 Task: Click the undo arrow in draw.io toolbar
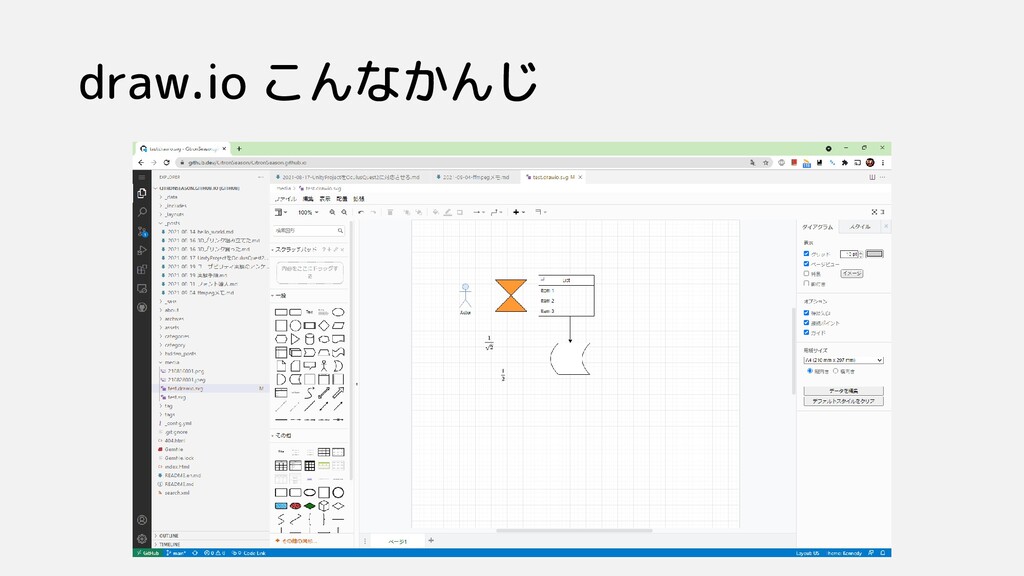(360, 212)
